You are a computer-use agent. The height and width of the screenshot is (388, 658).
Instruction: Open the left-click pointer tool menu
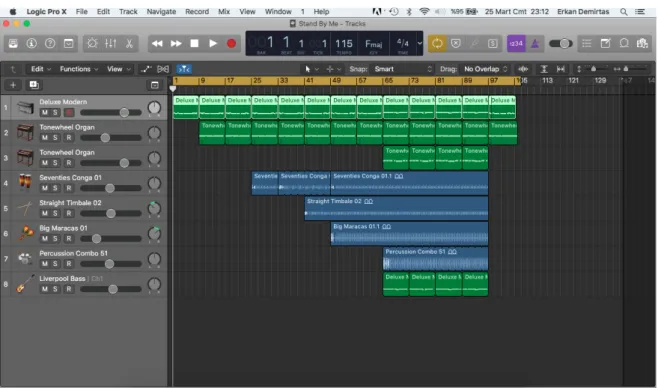pos(311,69)
